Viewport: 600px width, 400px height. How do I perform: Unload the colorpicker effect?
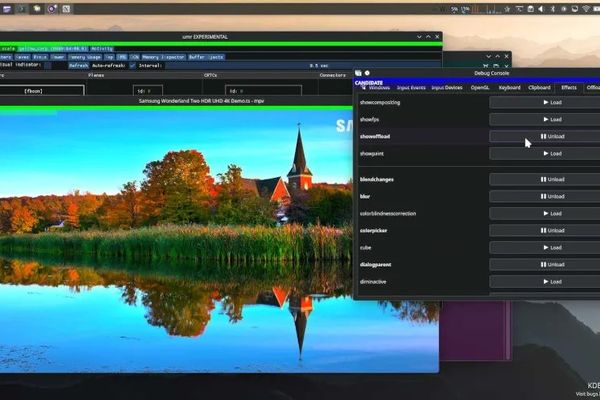click(545, 230)
